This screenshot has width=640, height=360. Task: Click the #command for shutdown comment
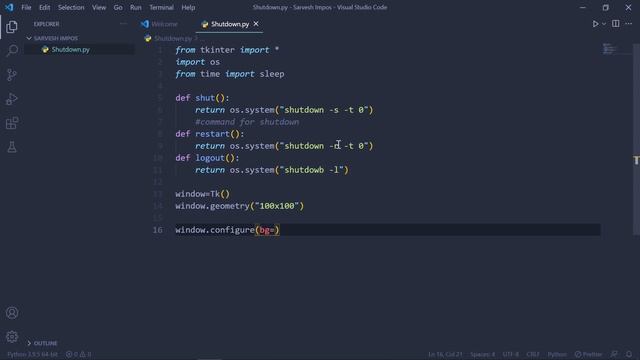point(247,122)
